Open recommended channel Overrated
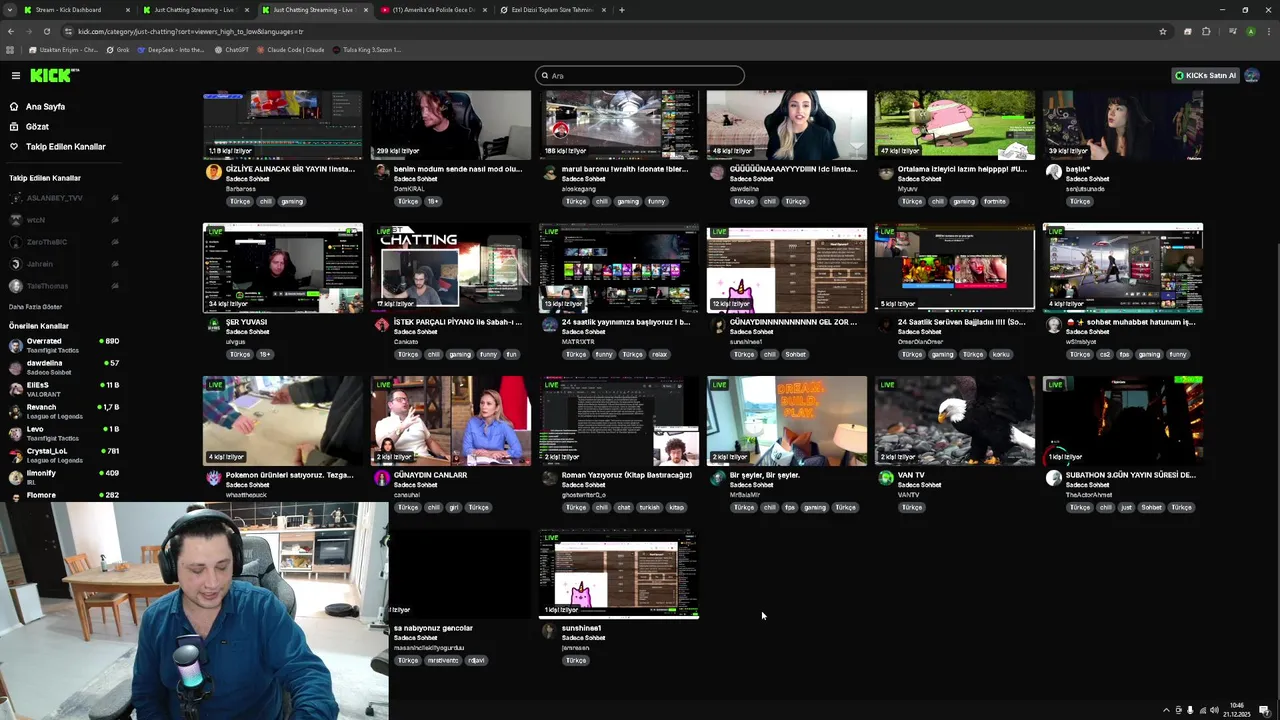 pos(64,345)
